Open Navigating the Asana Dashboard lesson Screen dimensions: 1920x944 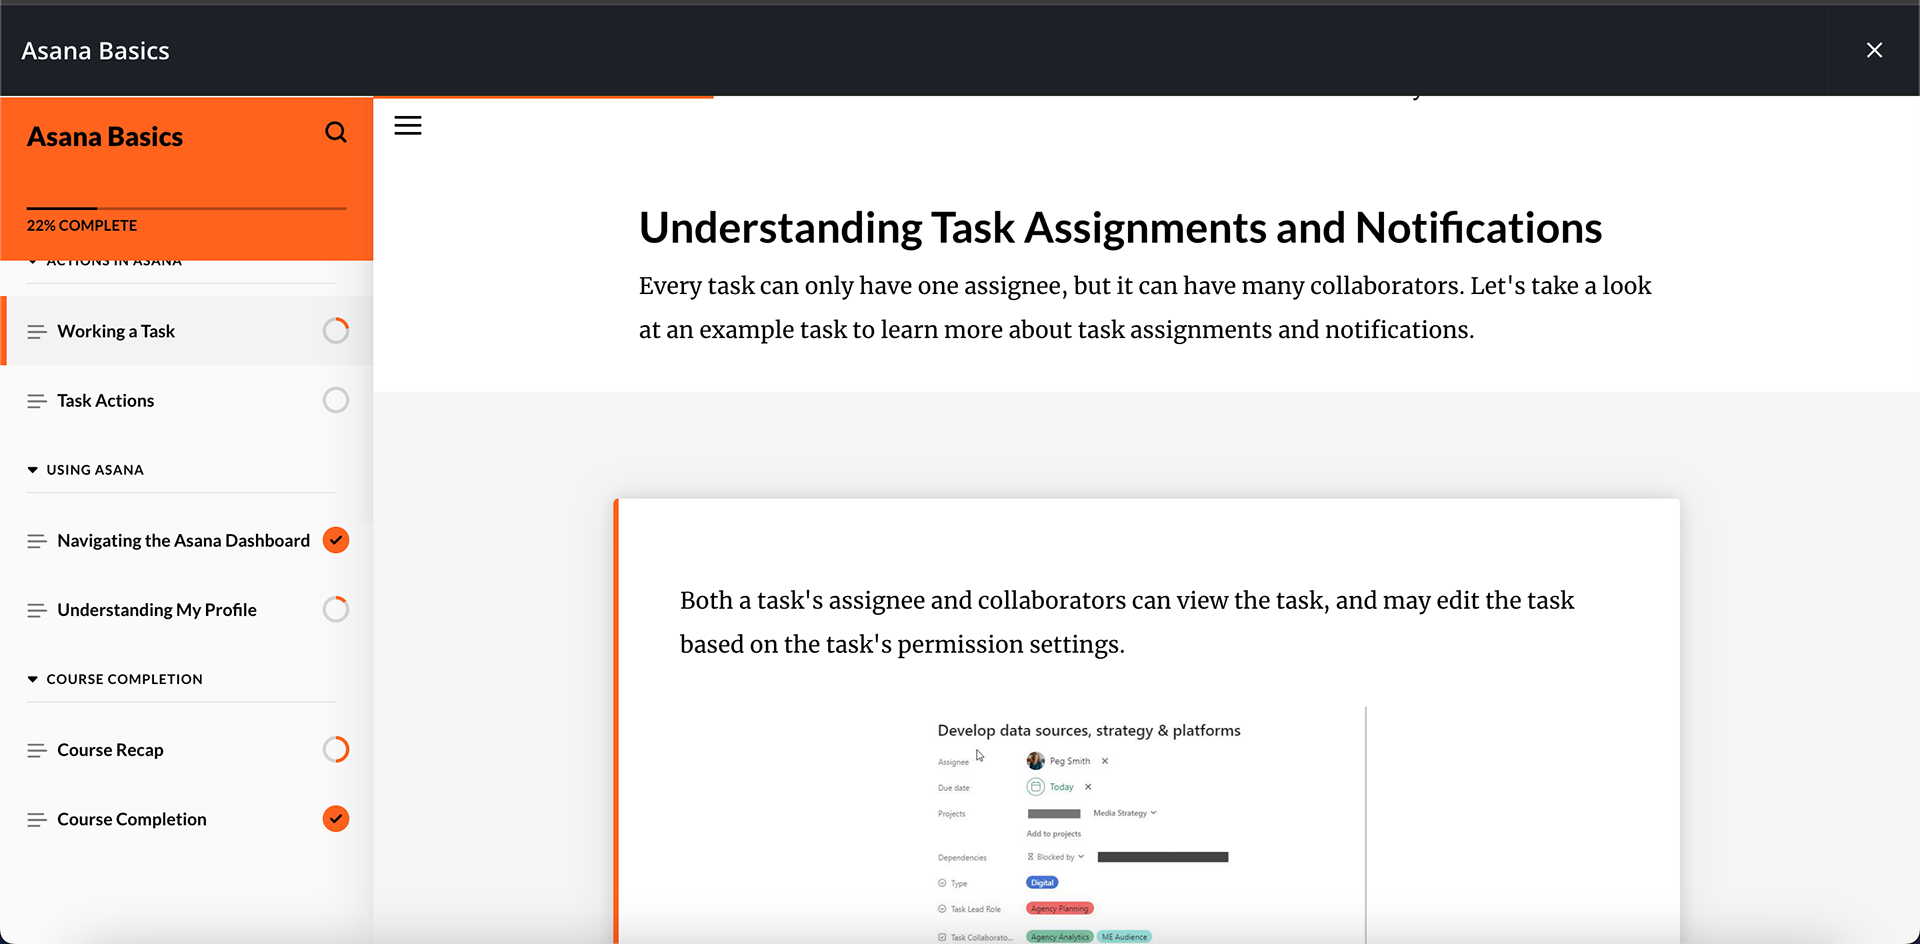pos(186,540)
